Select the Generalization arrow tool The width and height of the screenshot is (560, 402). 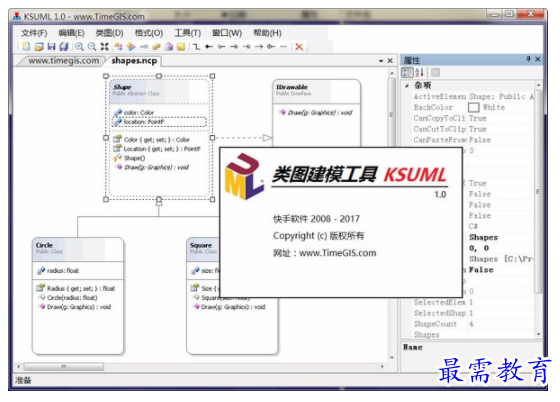[x=234, y=46]
